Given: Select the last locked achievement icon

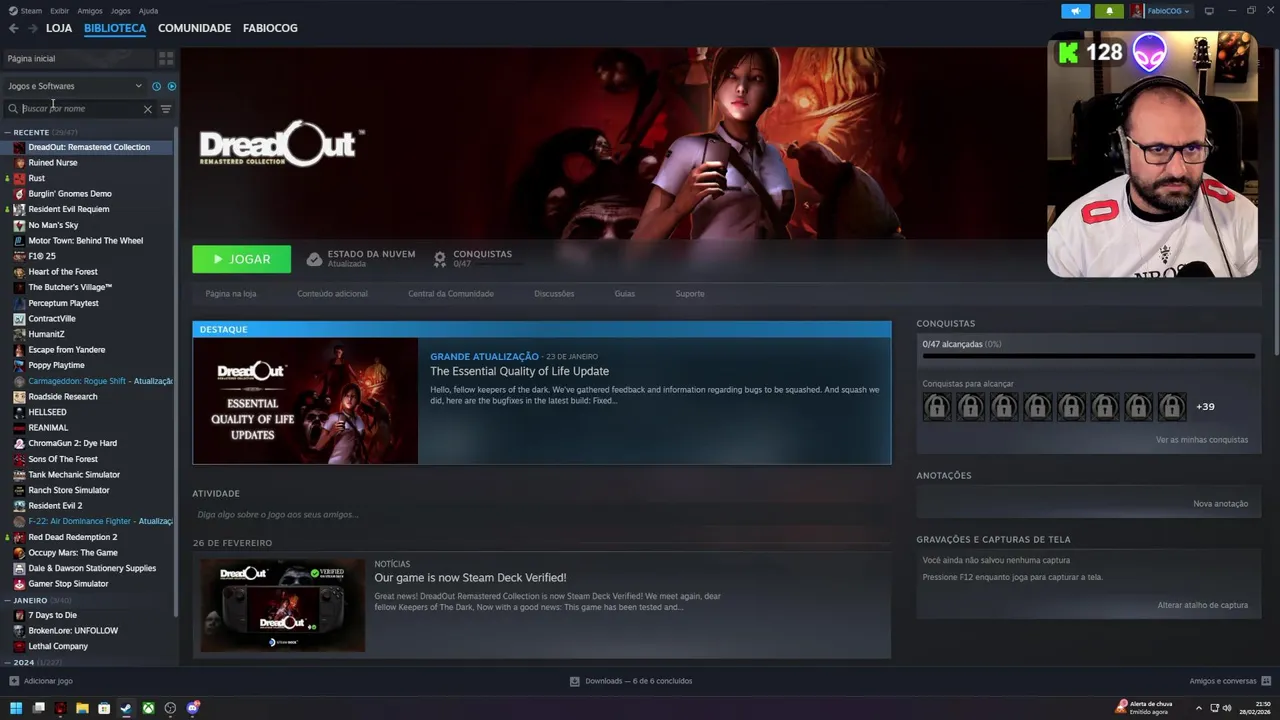Looking at the screenshot, I should click(x=1172, y=406).
